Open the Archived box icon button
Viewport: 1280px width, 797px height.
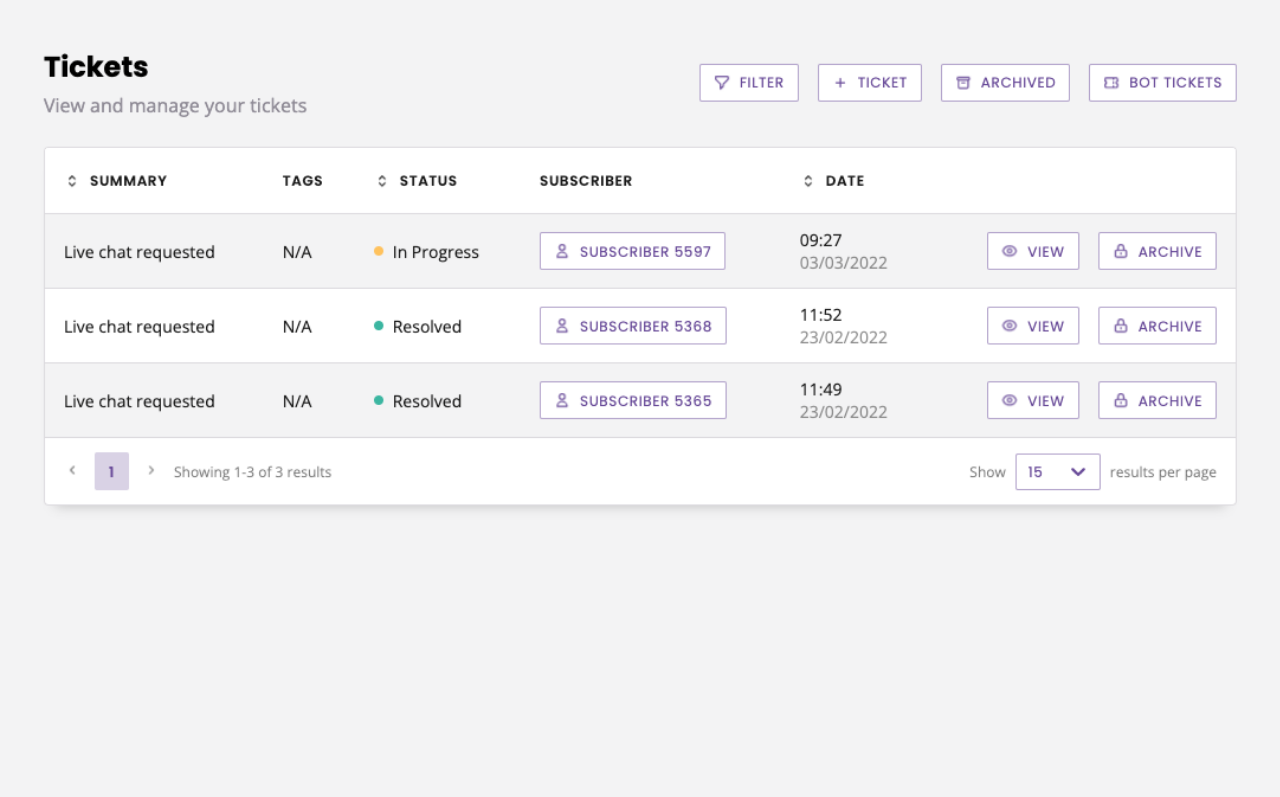[1005, 83]
